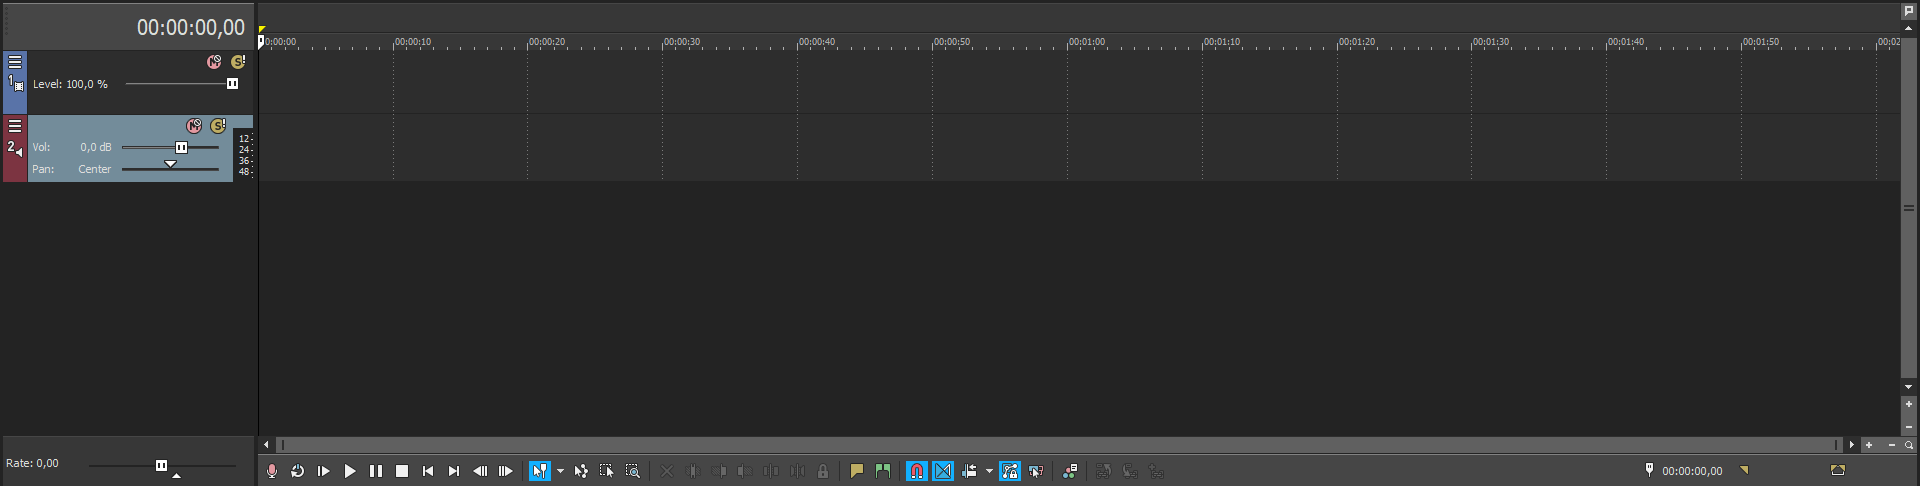
Task: Click Play From Start button
Action: (x=324, y=471)
